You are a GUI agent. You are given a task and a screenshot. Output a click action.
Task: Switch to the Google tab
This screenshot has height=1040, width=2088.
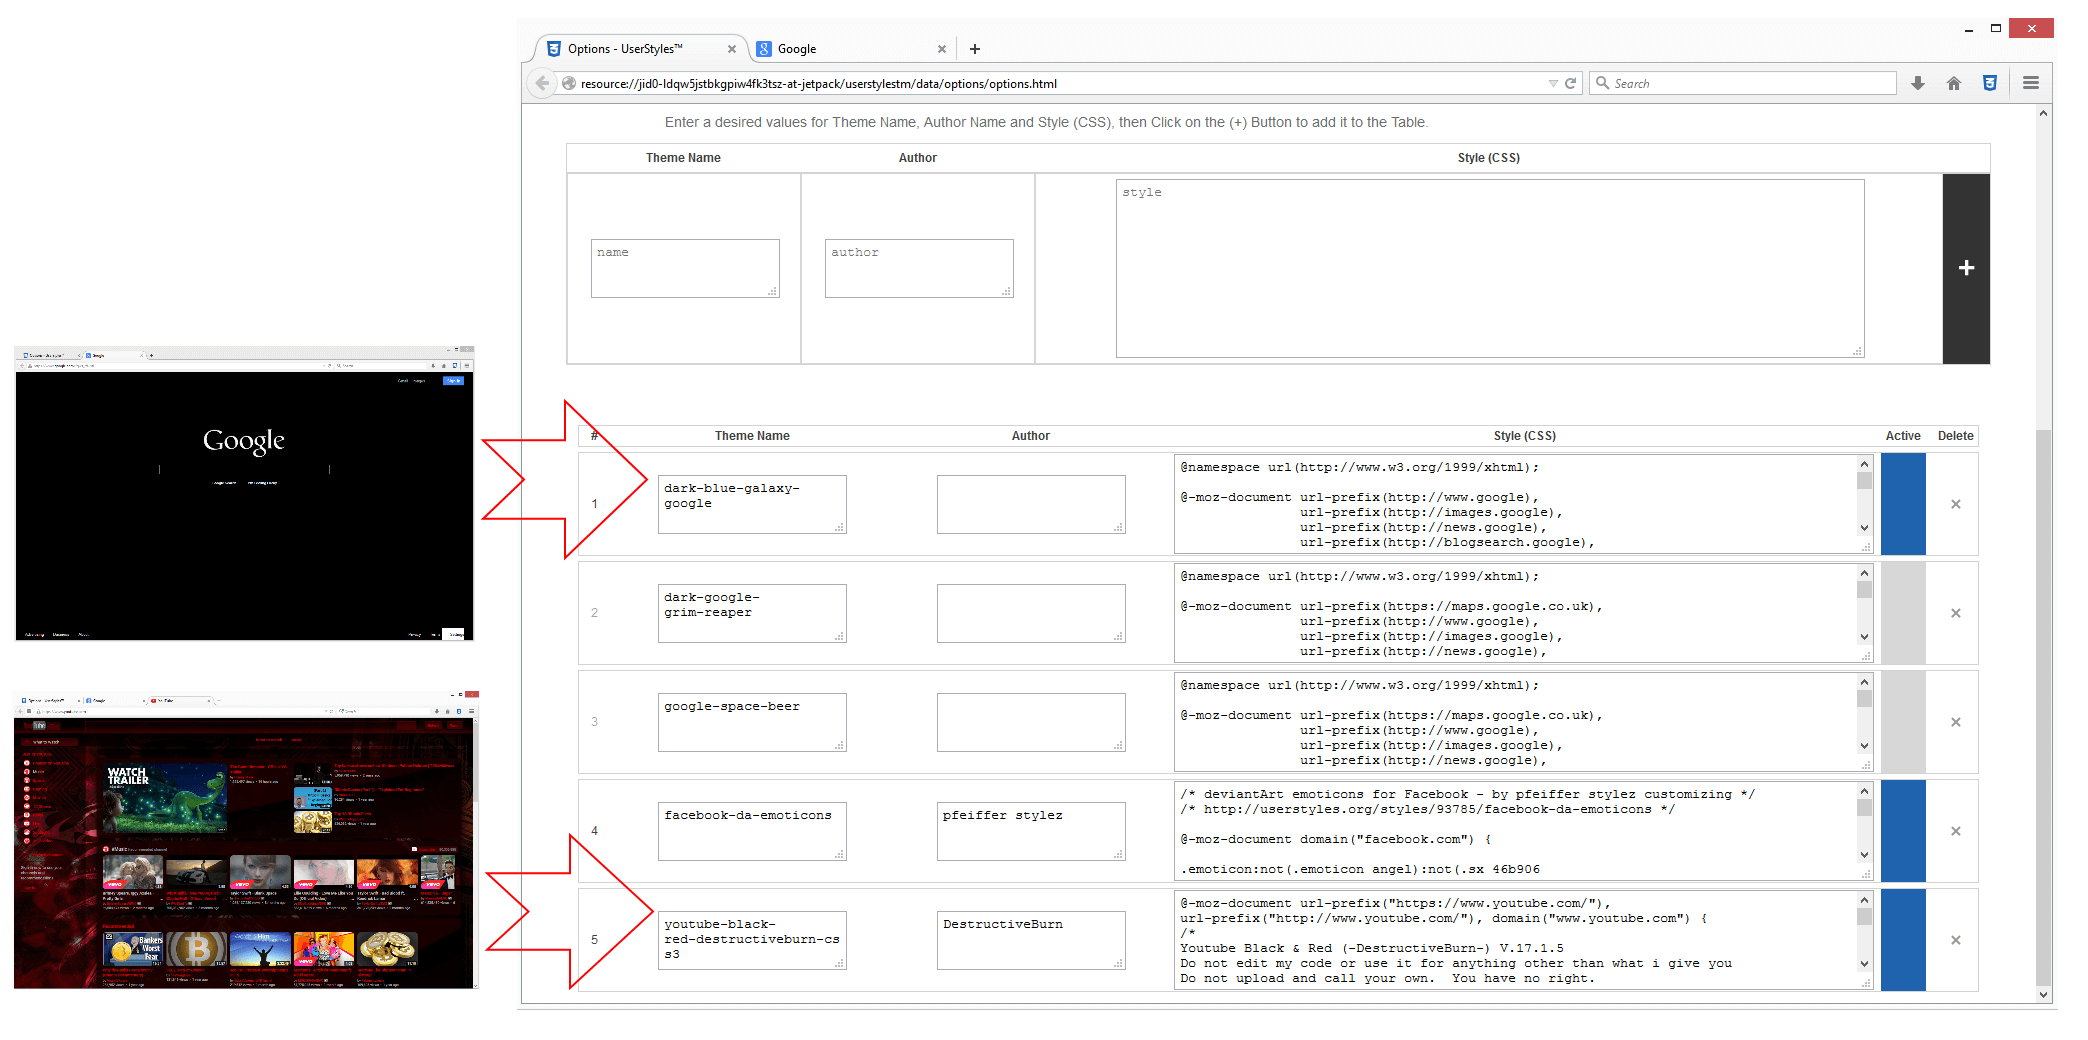[x=850, y=49]
